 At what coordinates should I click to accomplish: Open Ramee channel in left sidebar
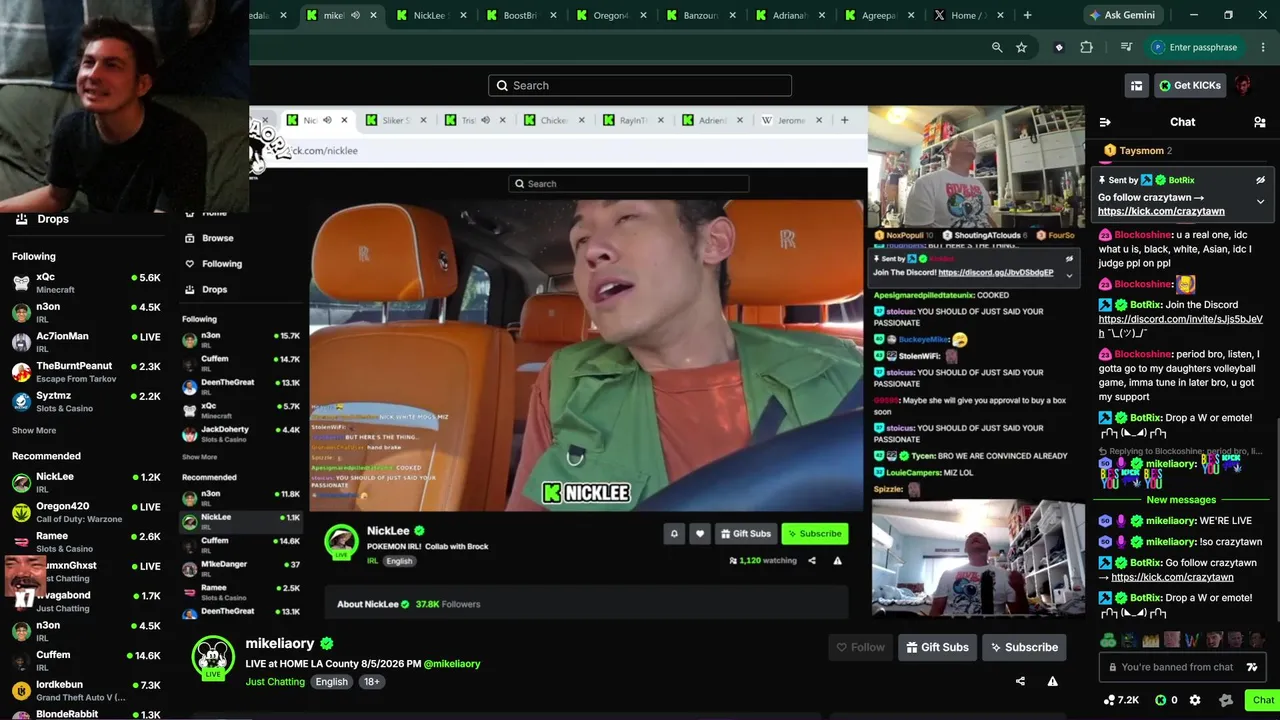[86, 542]
